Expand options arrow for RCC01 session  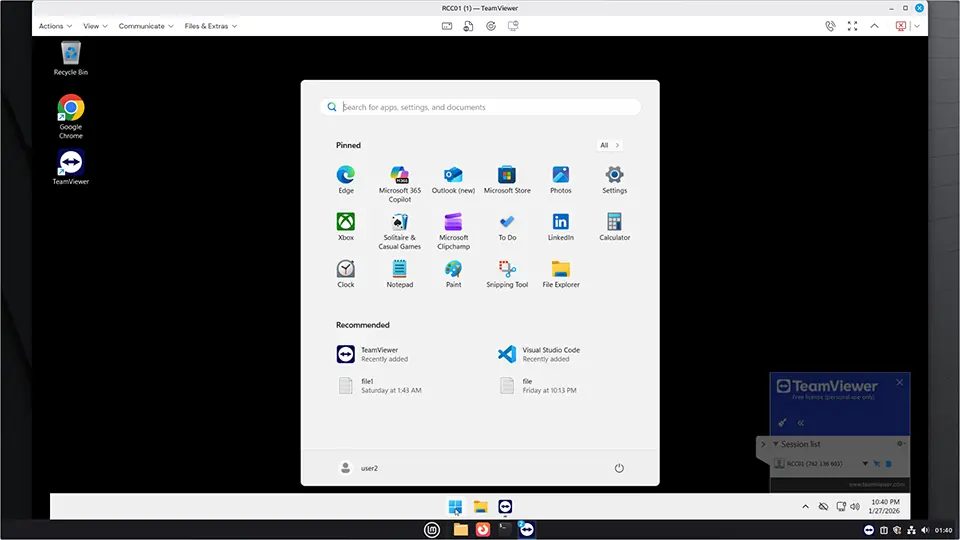pyautogui.click(x=865, y=463)
